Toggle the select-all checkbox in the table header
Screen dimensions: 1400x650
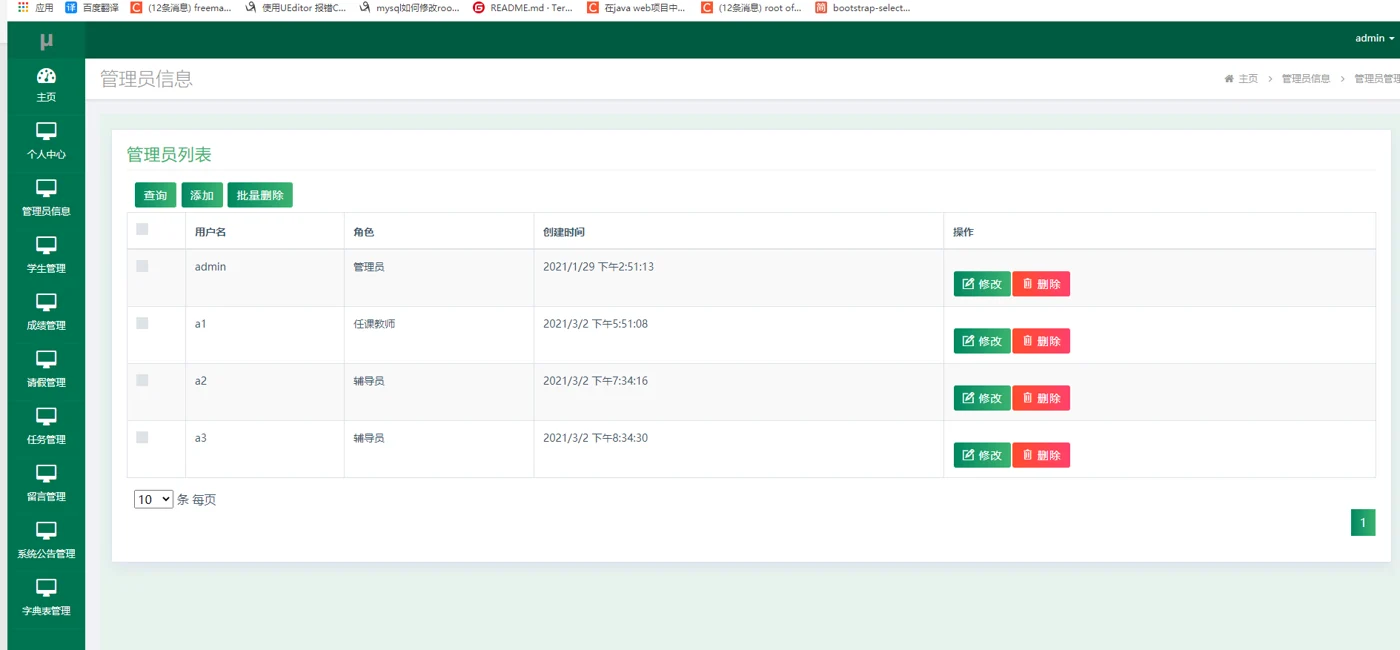(142, 229)
